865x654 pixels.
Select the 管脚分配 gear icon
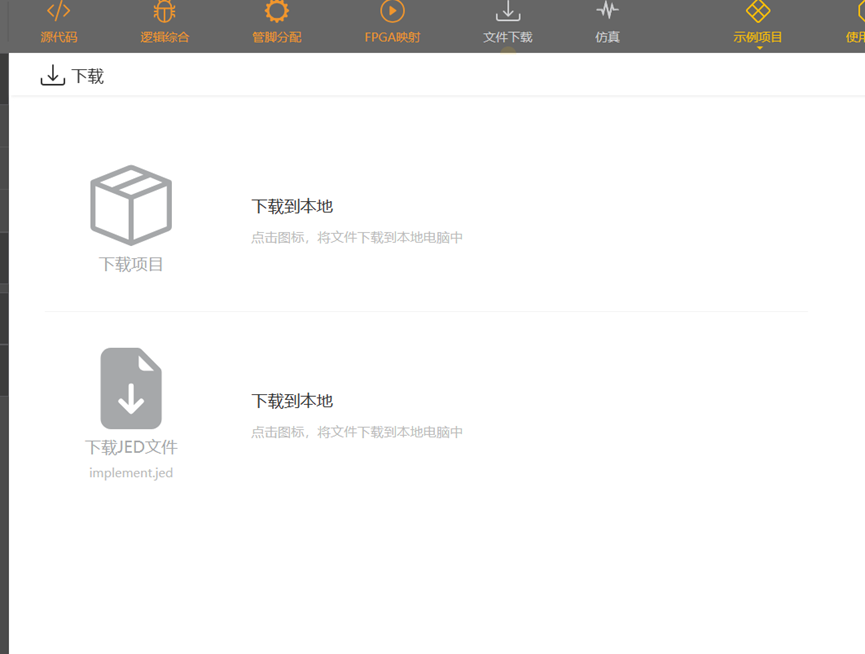[276, 12]
